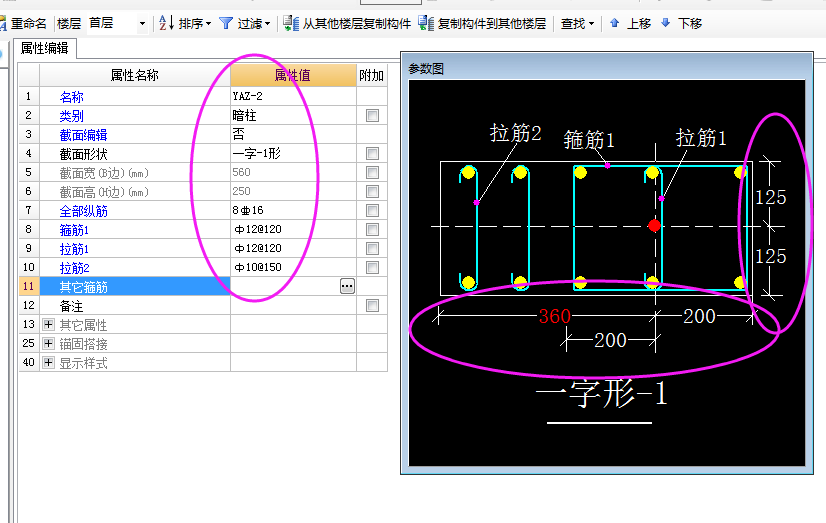Click the 截面编辑 property label

[x=83, y=135]
